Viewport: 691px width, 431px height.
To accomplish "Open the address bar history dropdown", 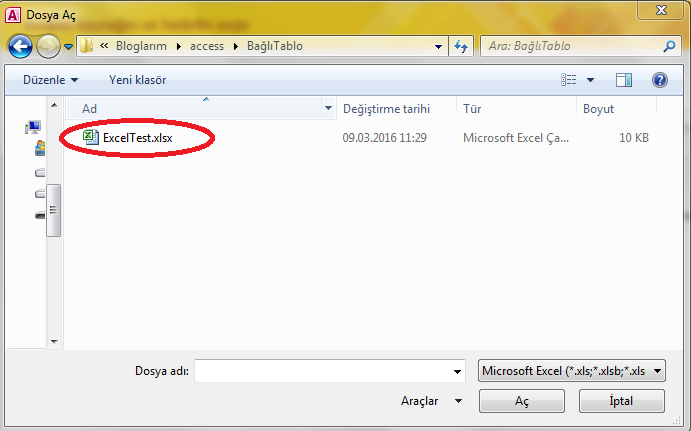I will pos(438,46).
